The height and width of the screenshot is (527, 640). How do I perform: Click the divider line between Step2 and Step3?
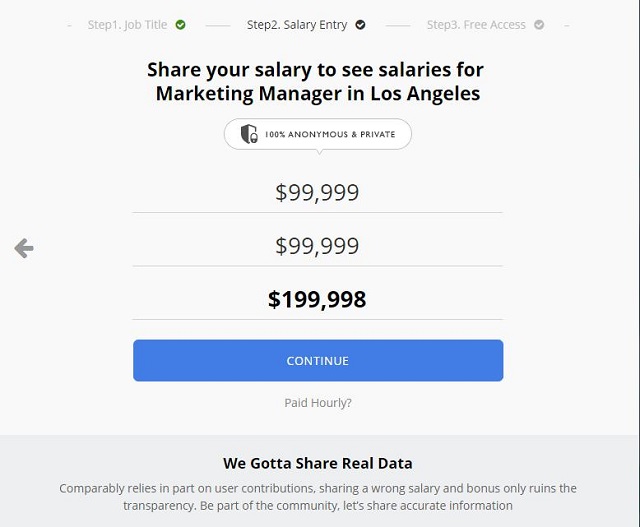click(x=397, y=25)
